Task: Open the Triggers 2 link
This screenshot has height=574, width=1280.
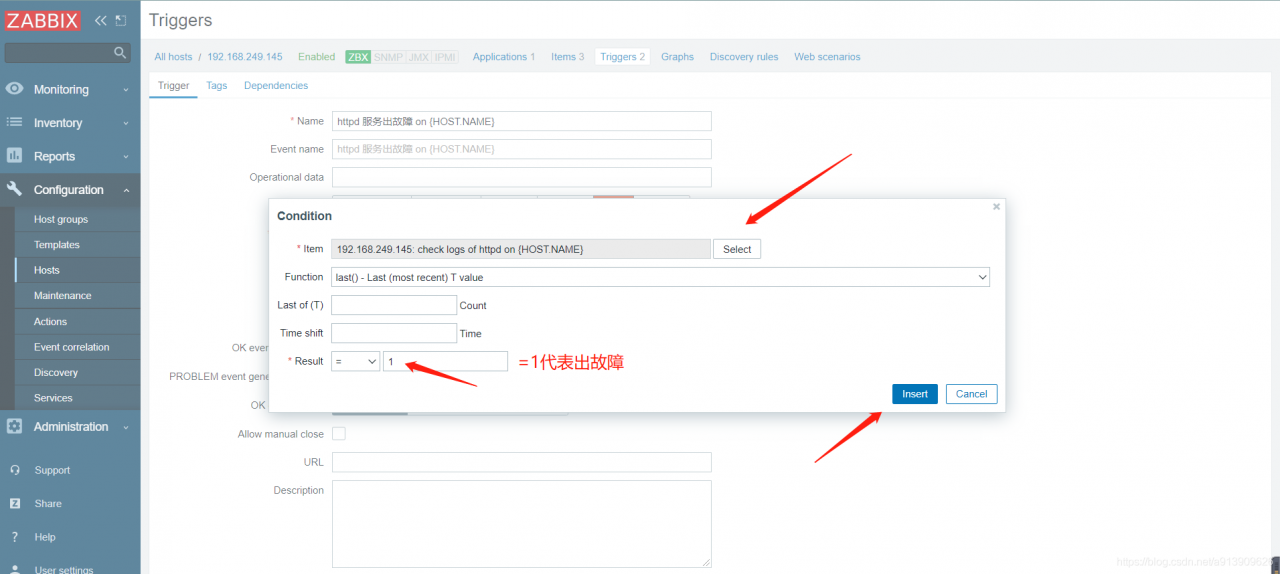Action: pyautogui.click(x=622, y=57)
